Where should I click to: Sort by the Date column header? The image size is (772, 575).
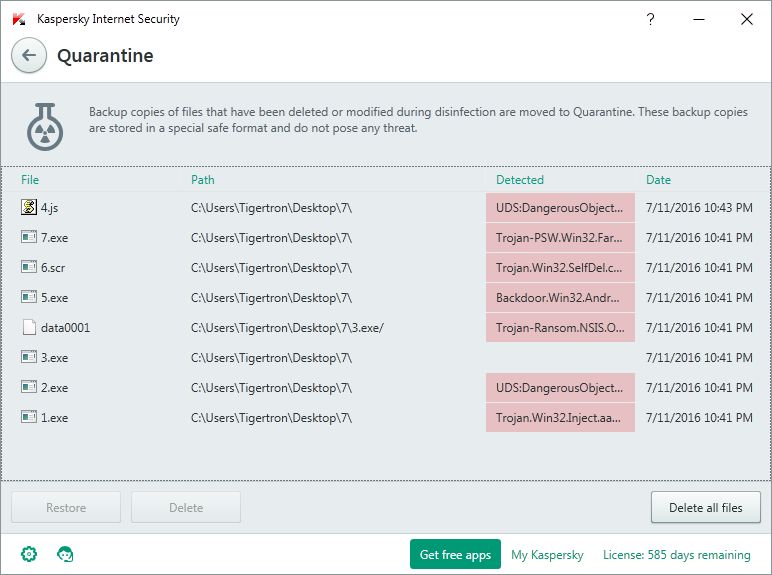pyautogui.click(x=658, y=180)
